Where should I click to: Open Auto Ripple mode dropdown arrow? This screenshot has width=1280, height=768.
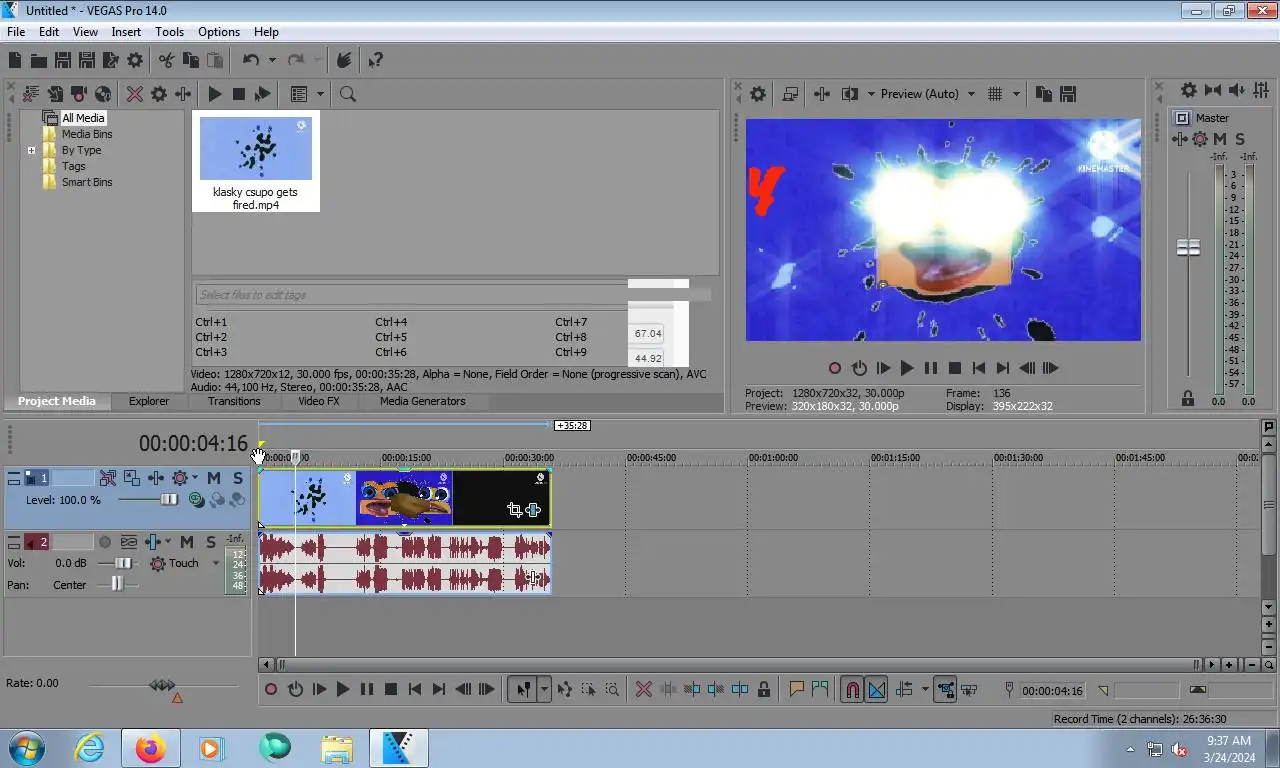tap(924, 690)
